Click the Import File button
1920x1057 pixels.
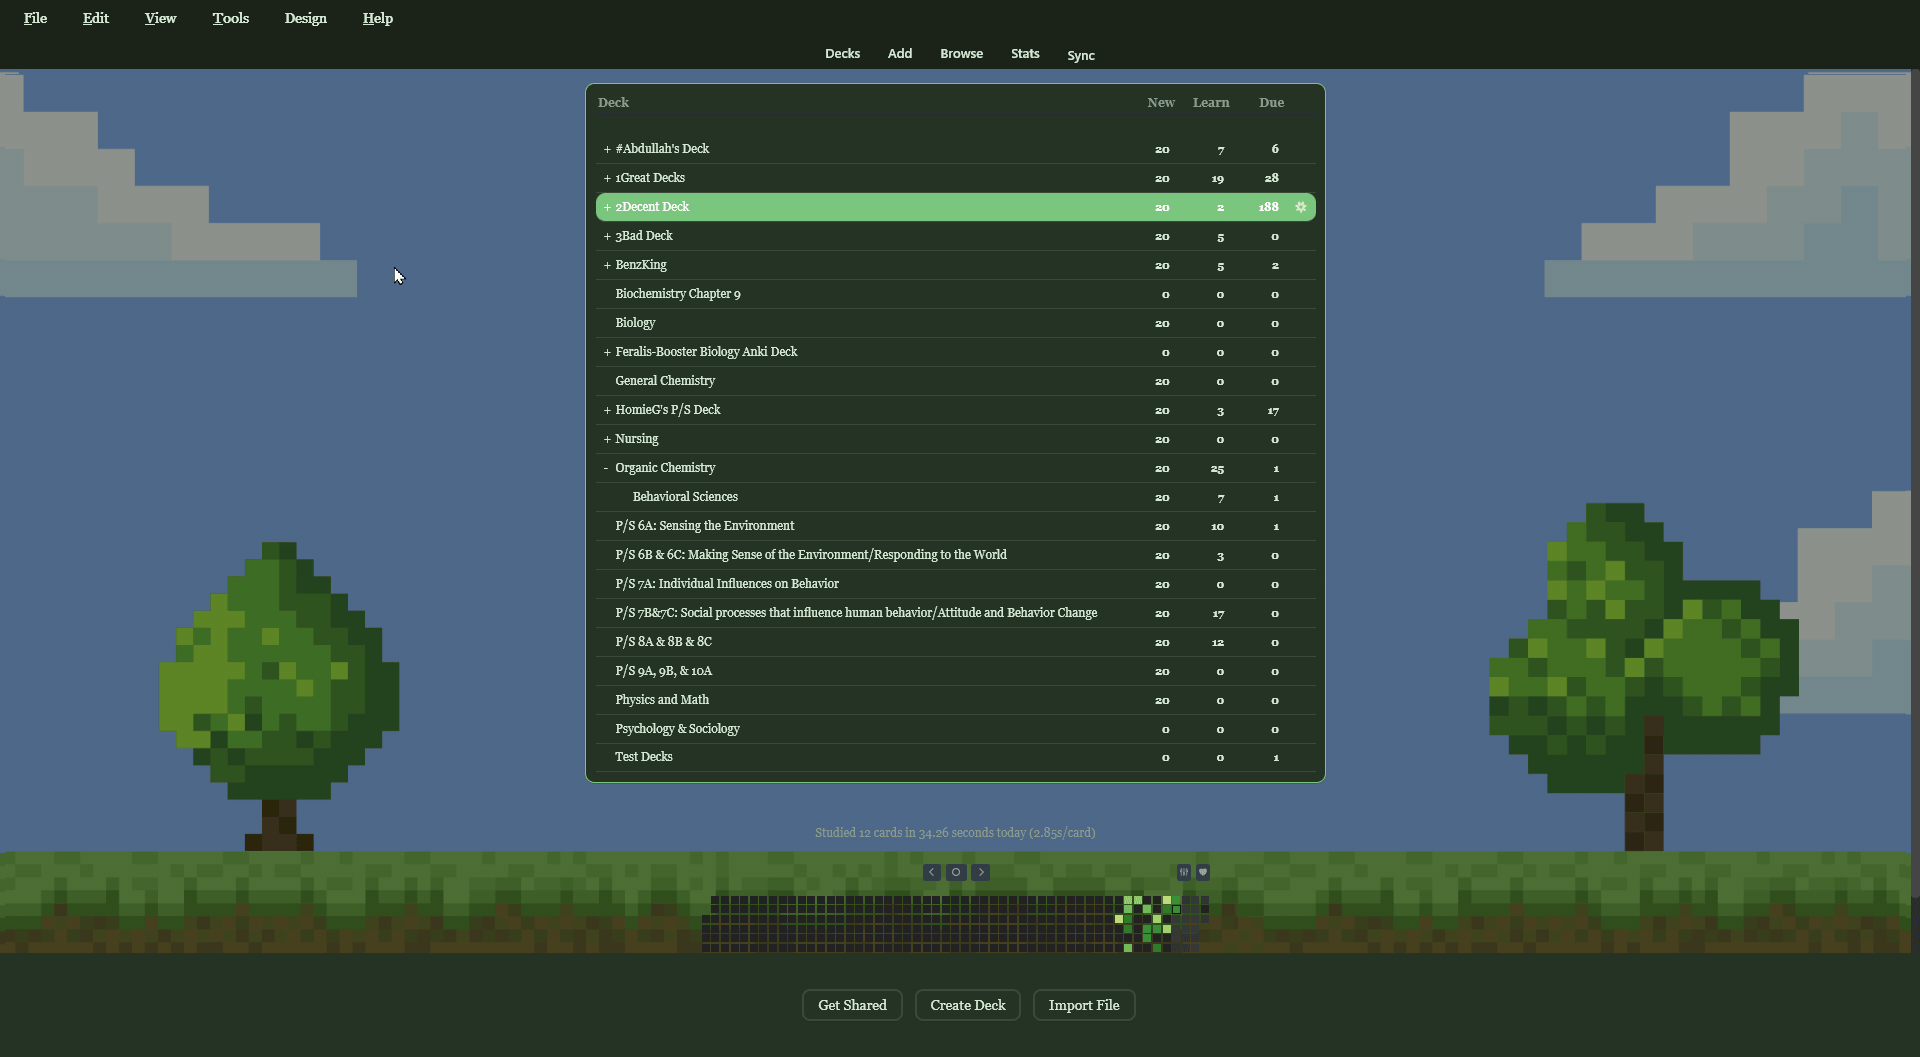pyautogui.click(x=1084, y=1005)
